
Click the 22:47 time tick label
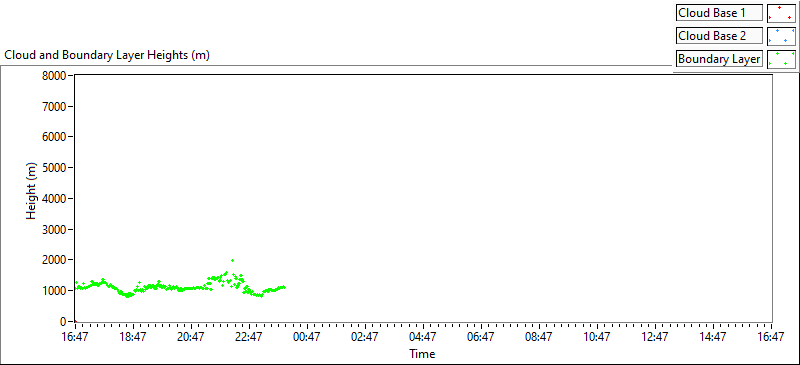[249, 336]
